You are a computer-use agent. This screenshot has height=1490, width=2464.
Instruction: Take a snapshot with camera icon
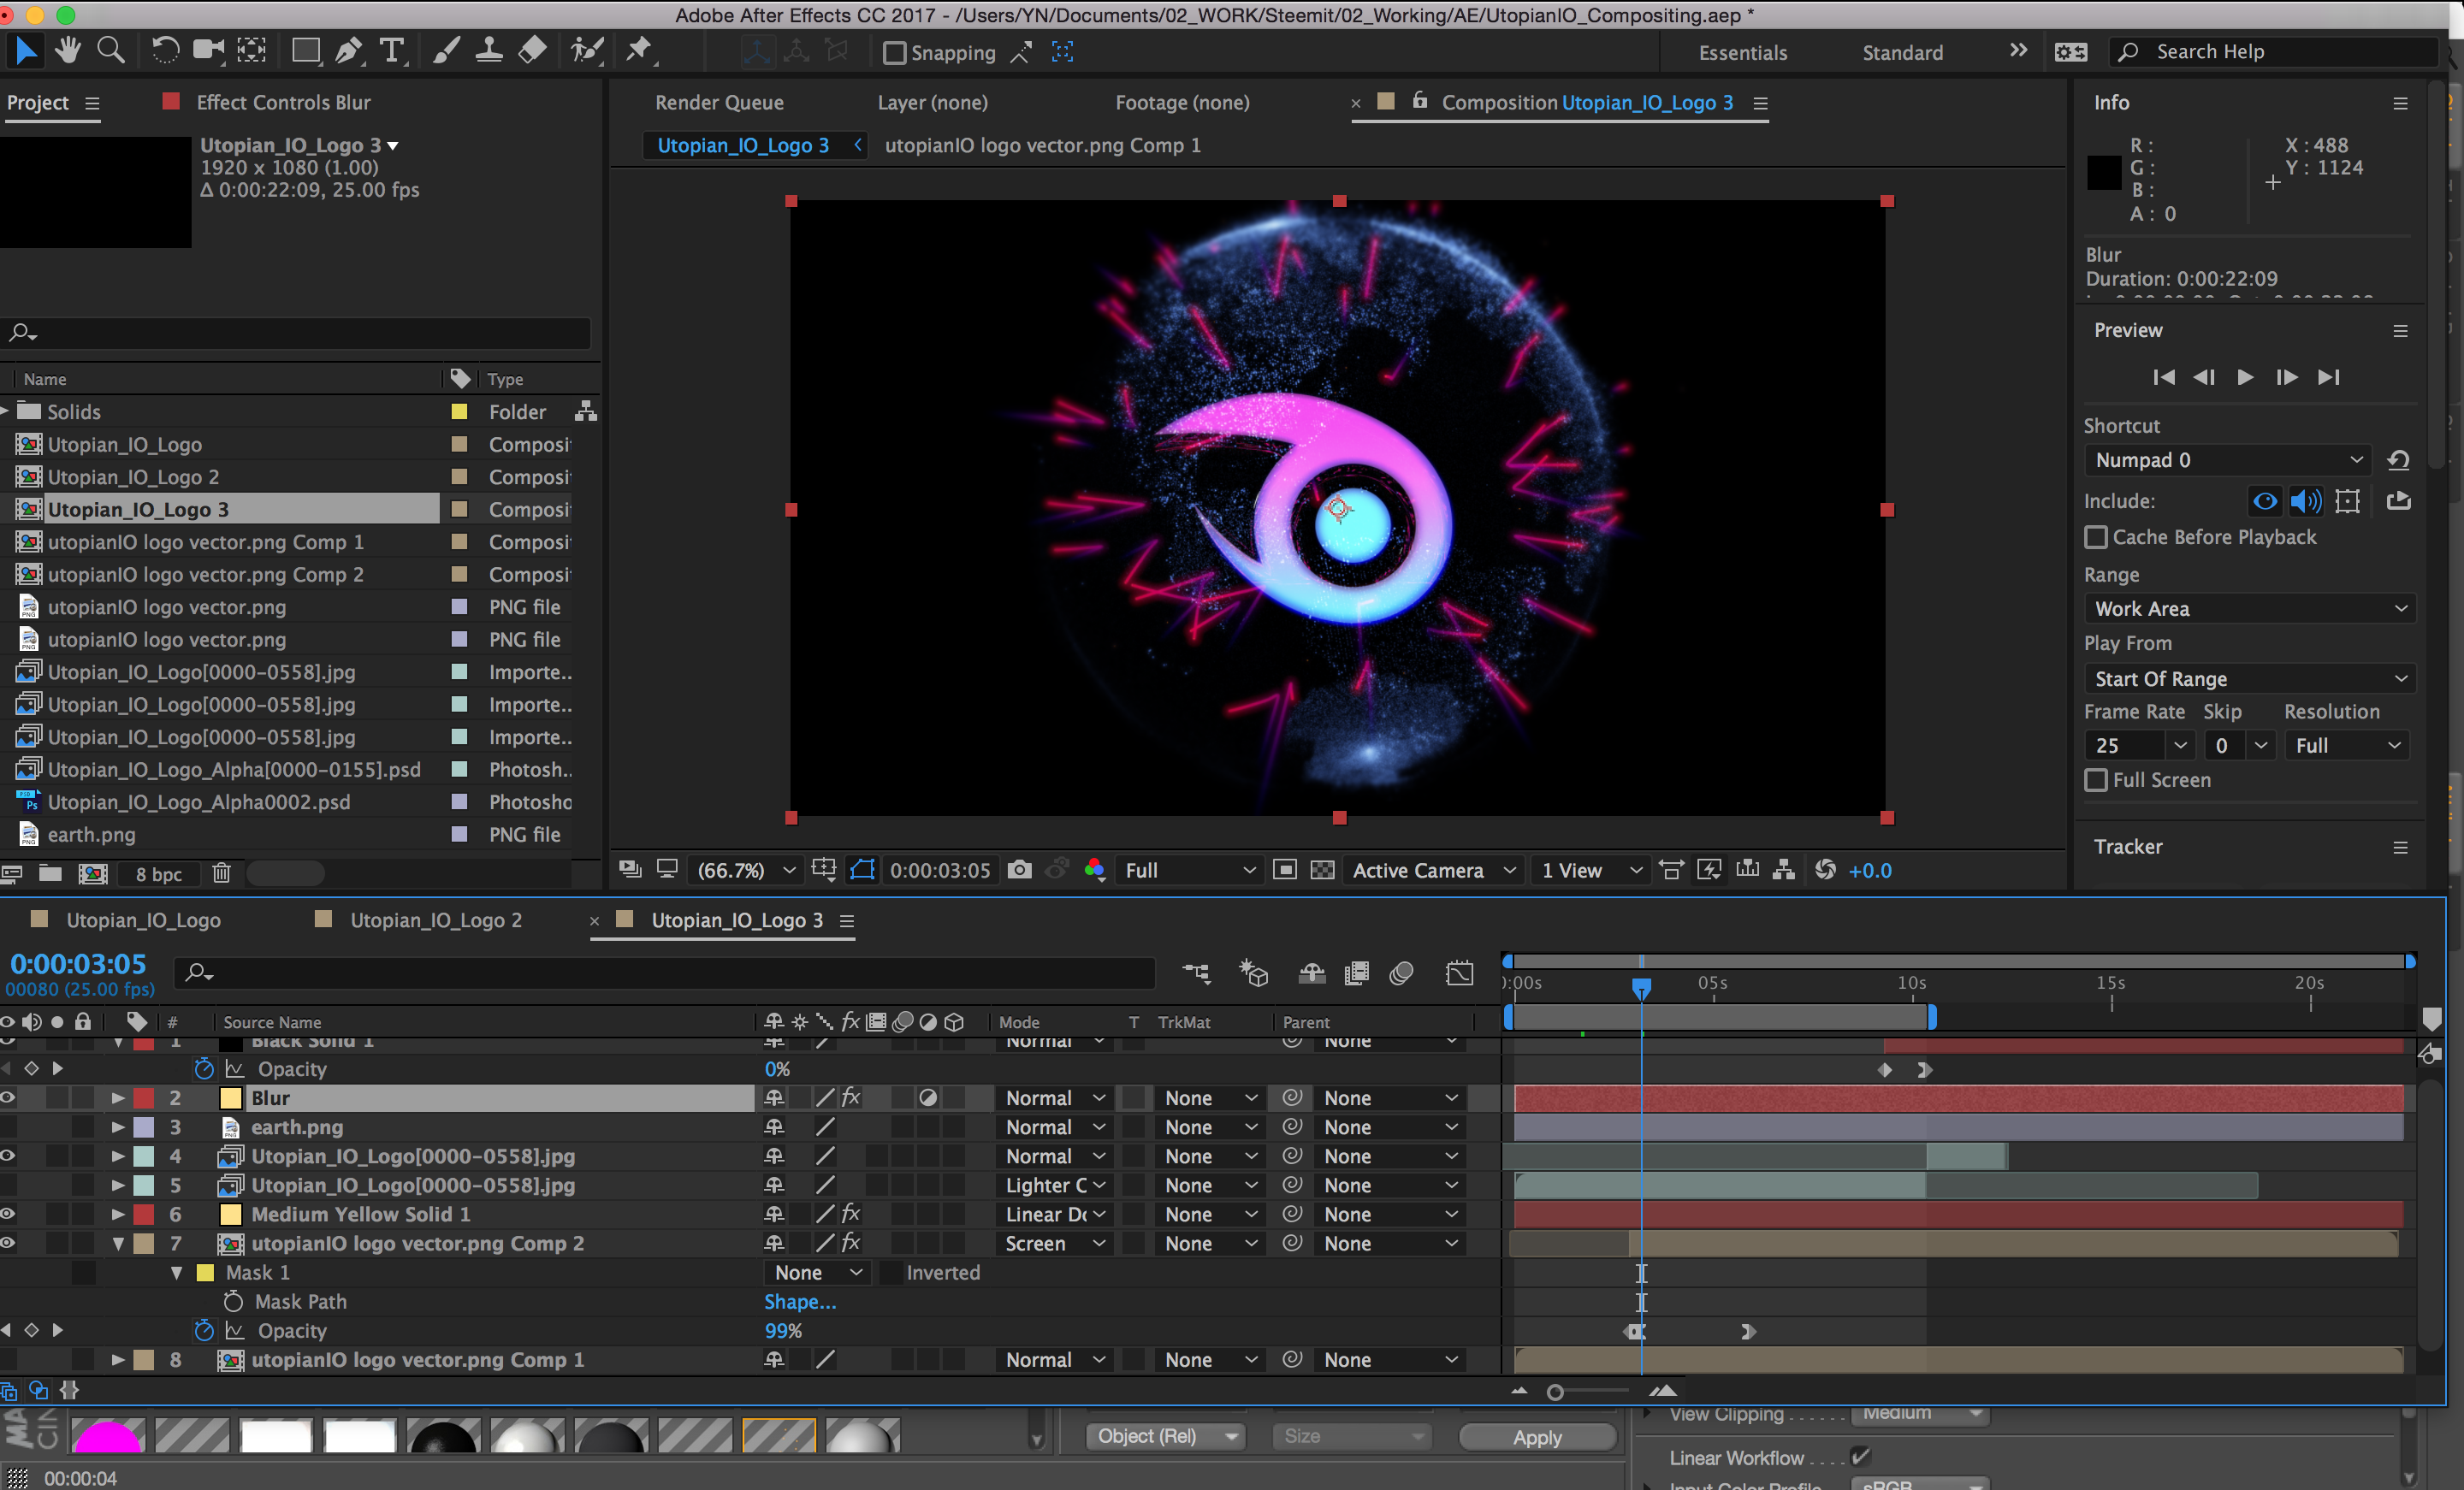coord(1019,870)
